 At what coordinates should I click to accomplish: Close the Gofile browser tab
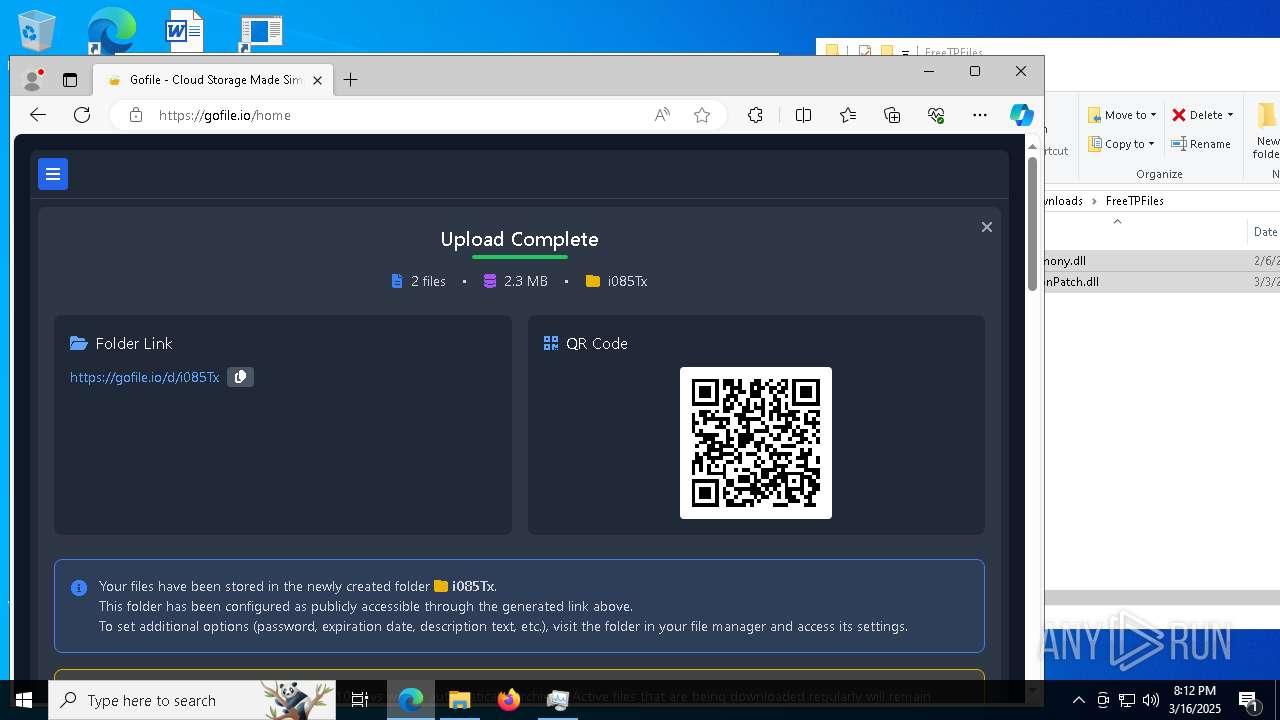pos(318,80)
